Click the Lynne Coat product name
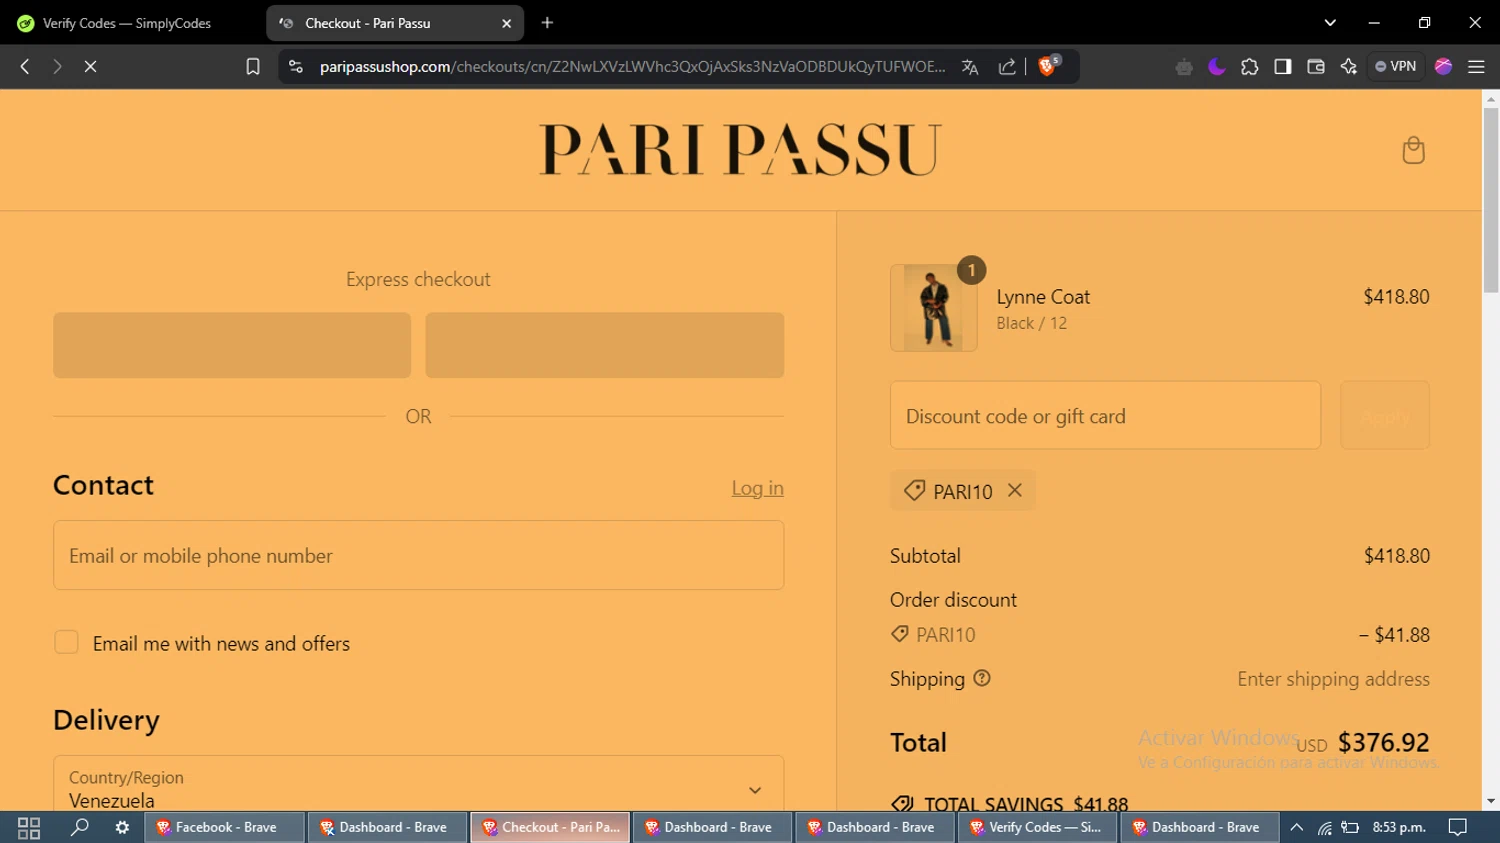 click(1043, 297)
